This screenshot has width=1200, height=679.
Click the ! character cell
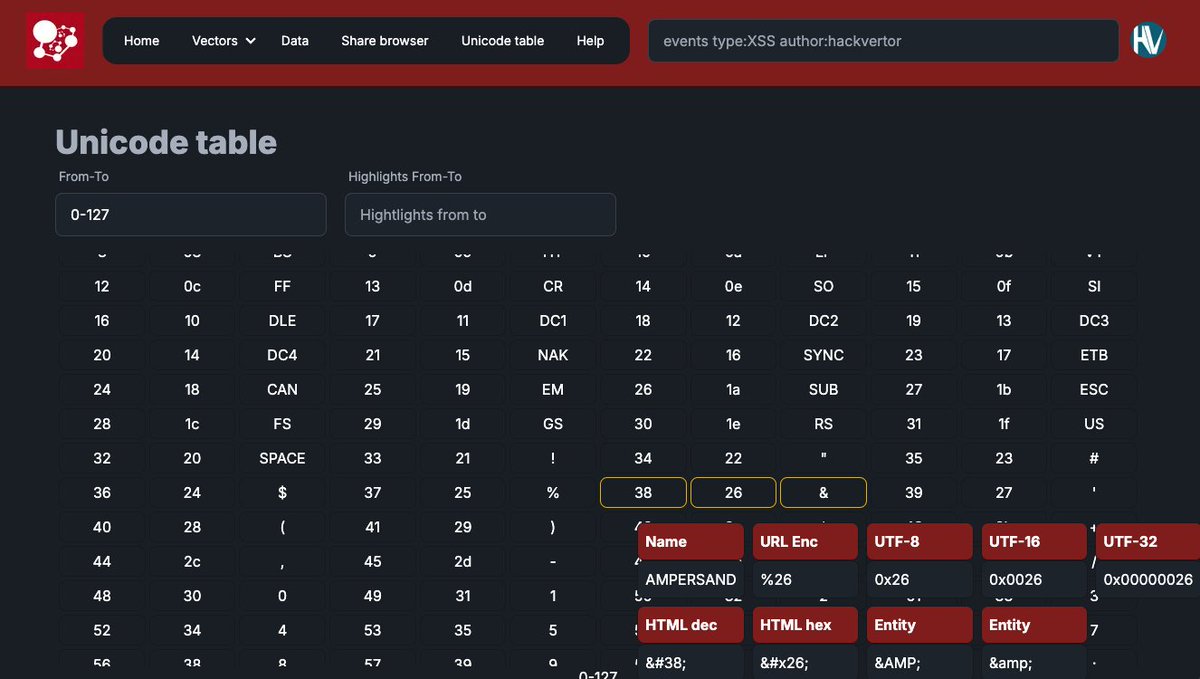553,458
